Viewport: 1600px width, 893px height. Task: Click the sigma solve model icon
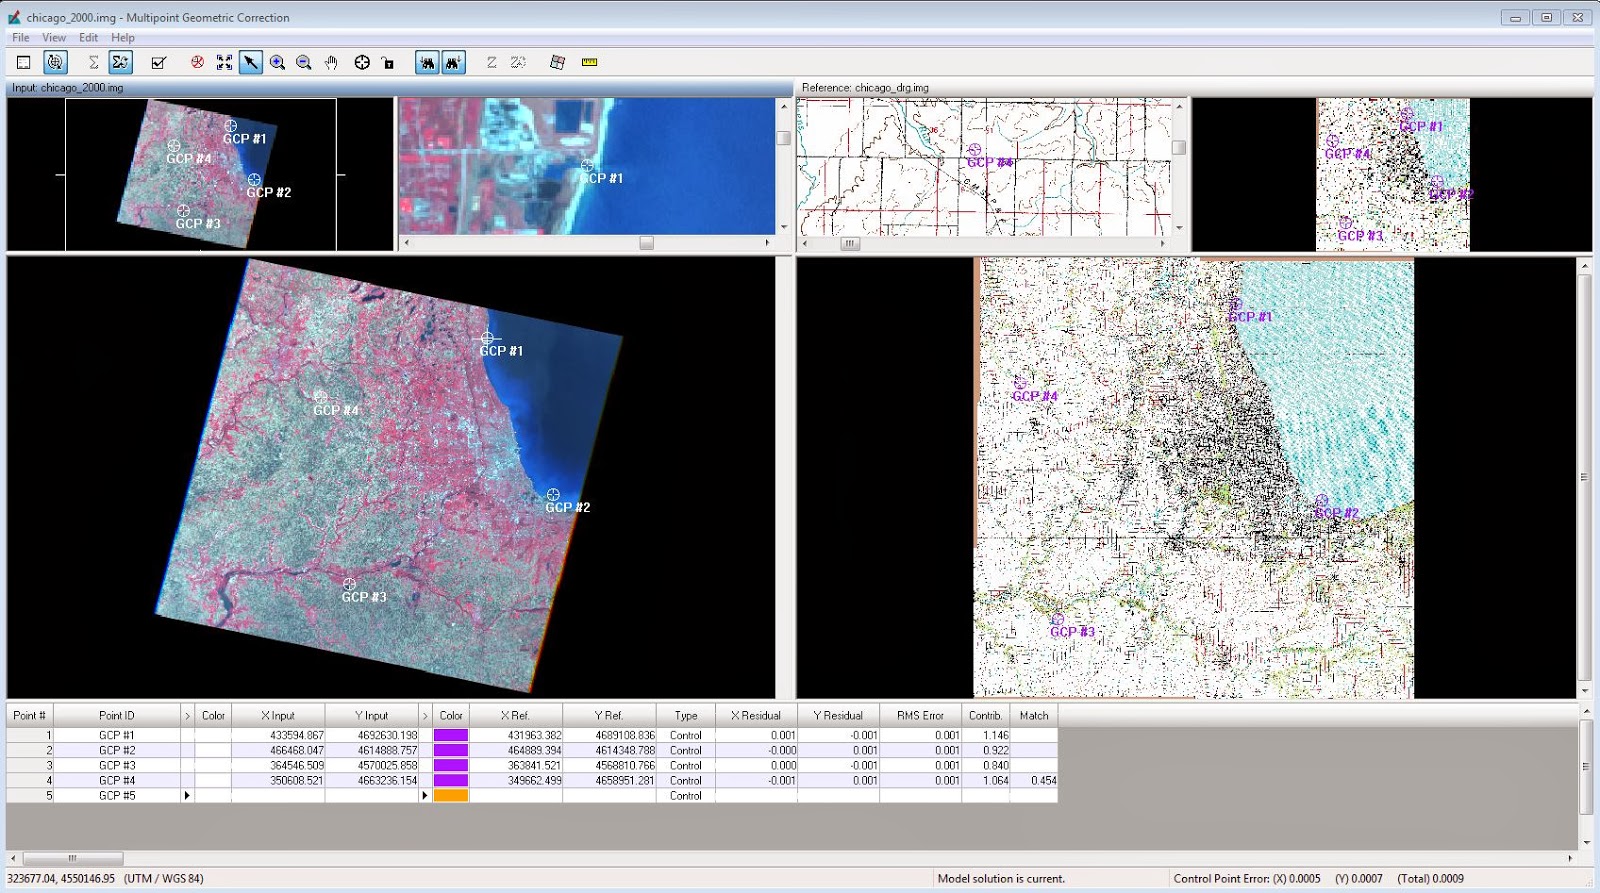tap(93, 62)
